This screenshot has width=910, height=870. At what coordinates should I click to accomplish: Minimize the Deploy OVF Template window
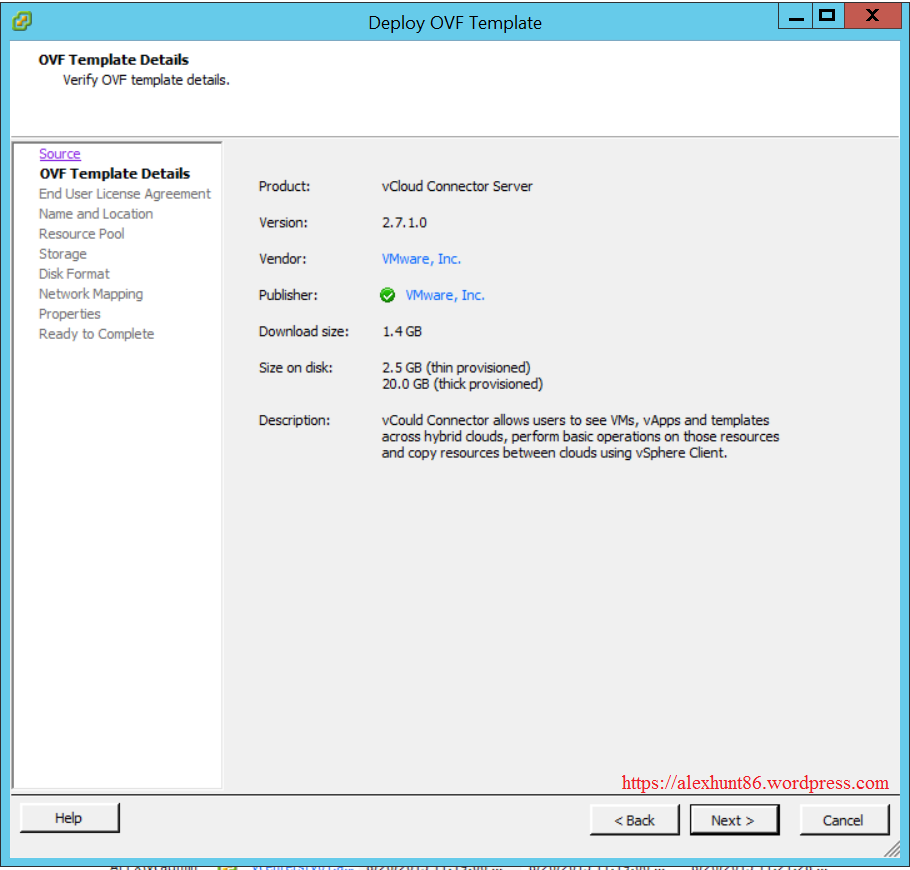[x=796, y=16]
